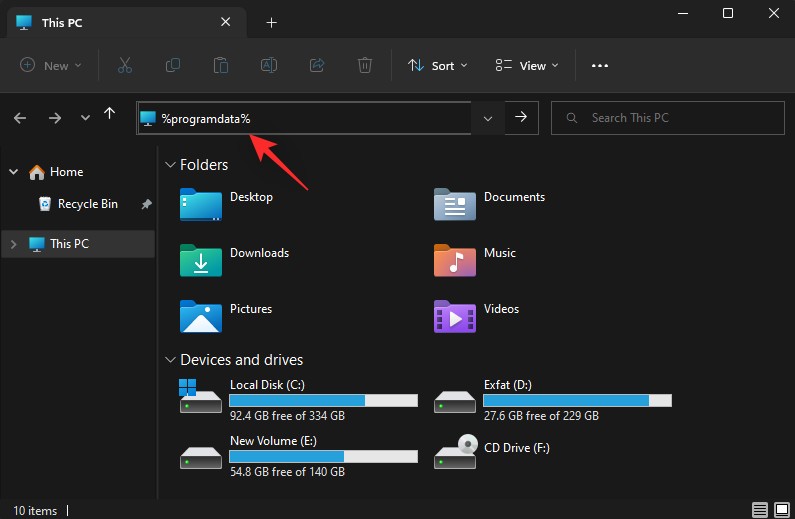This screenshot has width=795, height=519.
Task: Click the Search This PC field
Action: [x=668, y=118]
